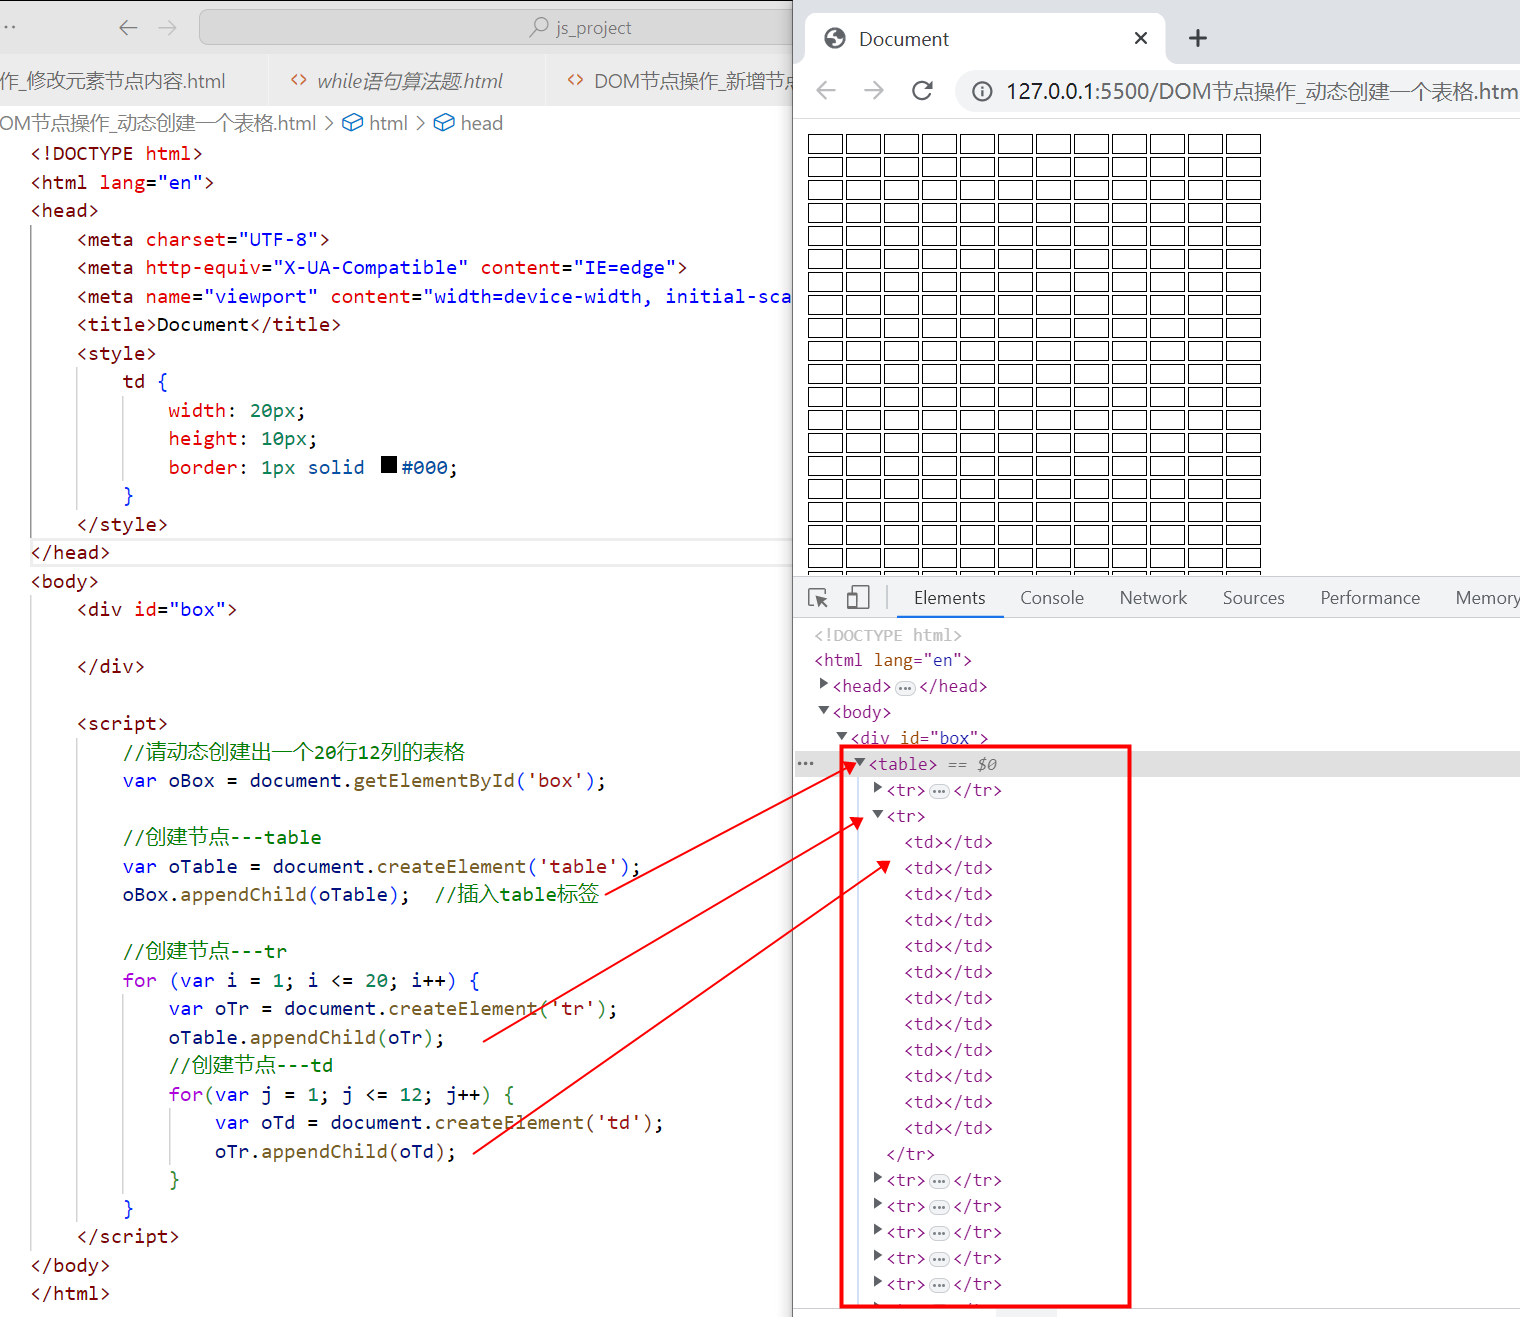The image size is (1520, 1317).
Task: Open a new browser tab
Action: (1198, 38)
